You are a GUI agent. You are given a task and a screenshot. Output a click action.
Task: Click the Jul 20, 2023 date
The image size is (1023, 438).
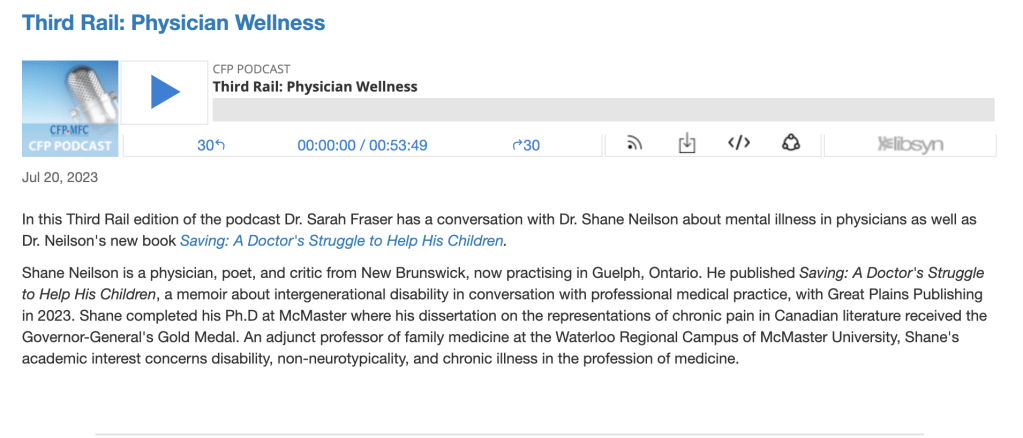[59, 178]
